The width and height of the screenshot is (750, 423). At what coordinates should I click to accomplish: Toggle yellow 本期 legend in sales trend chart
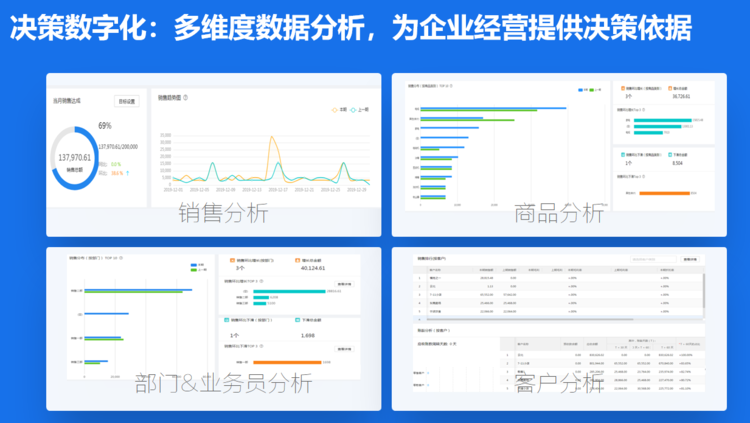pos(336,109)
